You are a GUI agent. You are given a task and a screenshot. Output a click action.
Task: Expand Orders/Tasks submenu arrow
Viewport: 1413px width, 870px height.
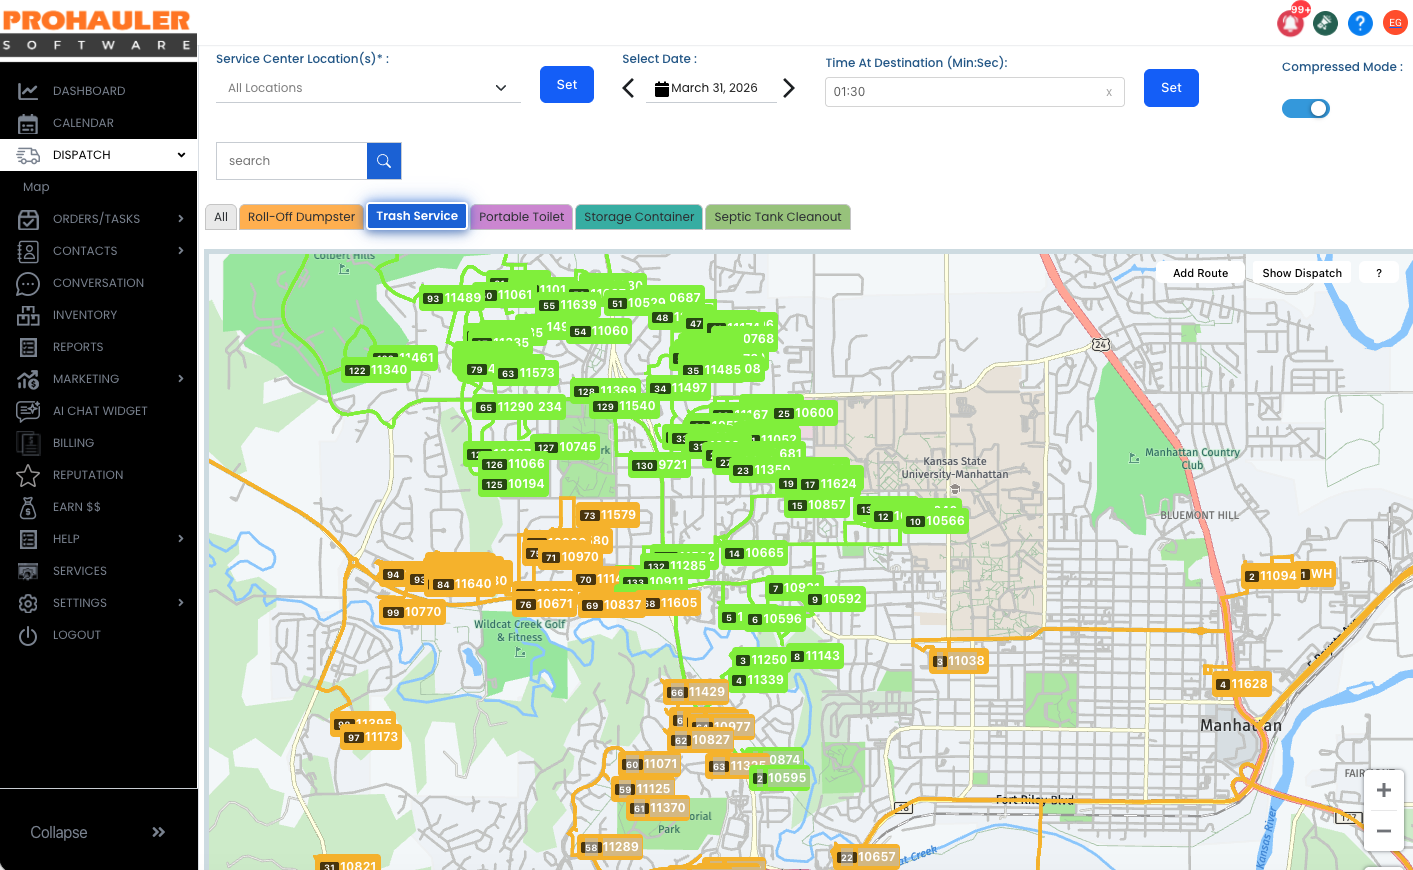point(181,219)
